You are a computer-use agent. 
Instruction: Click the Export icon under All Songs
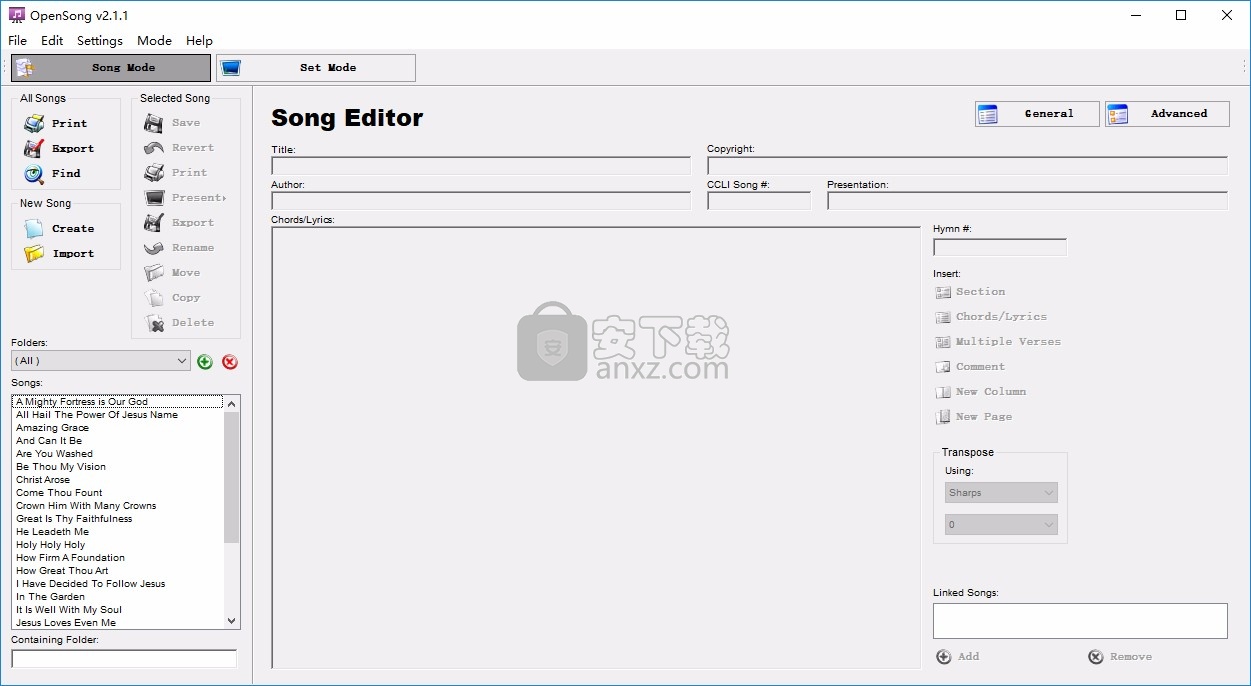coord(34,148)
